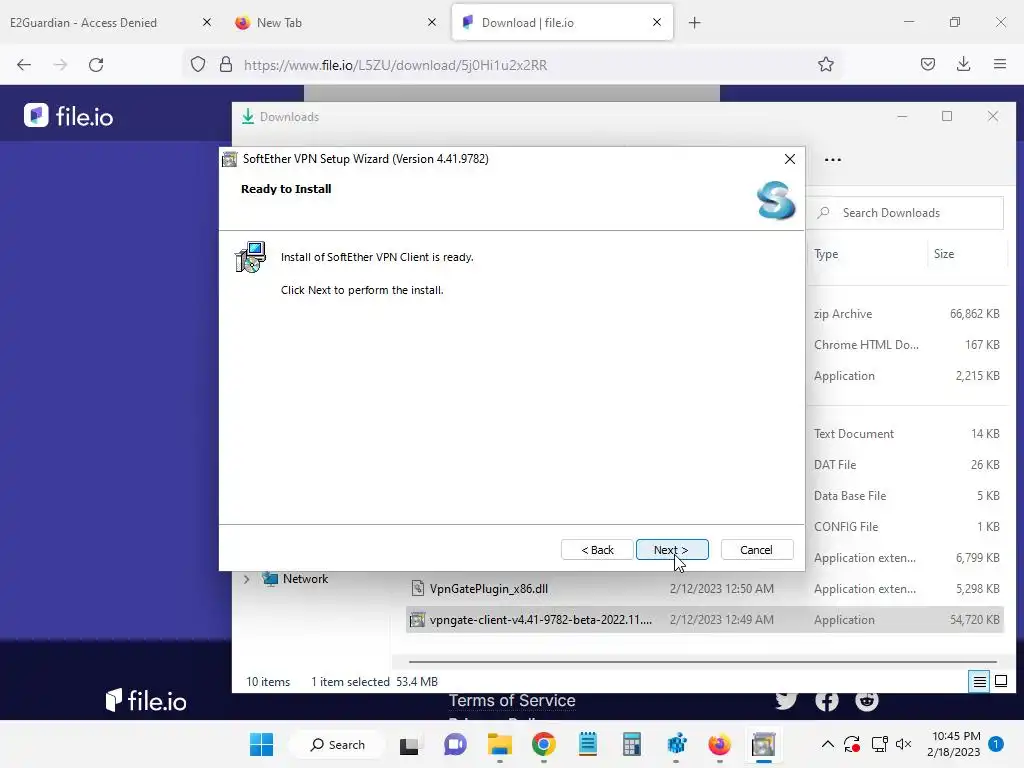Reload the current page
This screenshot has height=768, width=1024.
point(96,65)
